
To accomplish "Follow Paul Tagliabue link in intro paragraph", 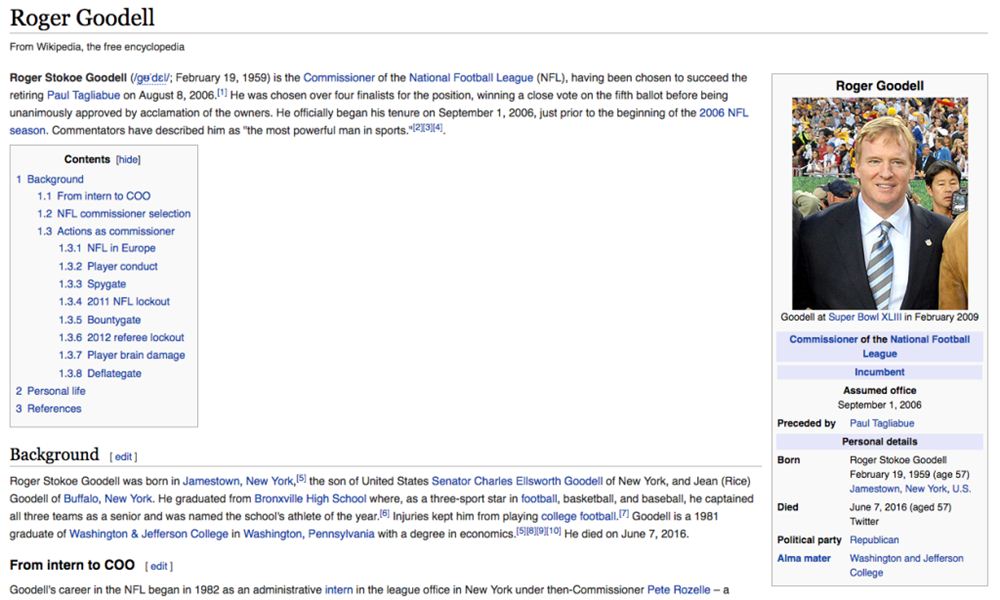I will point(84,96).
